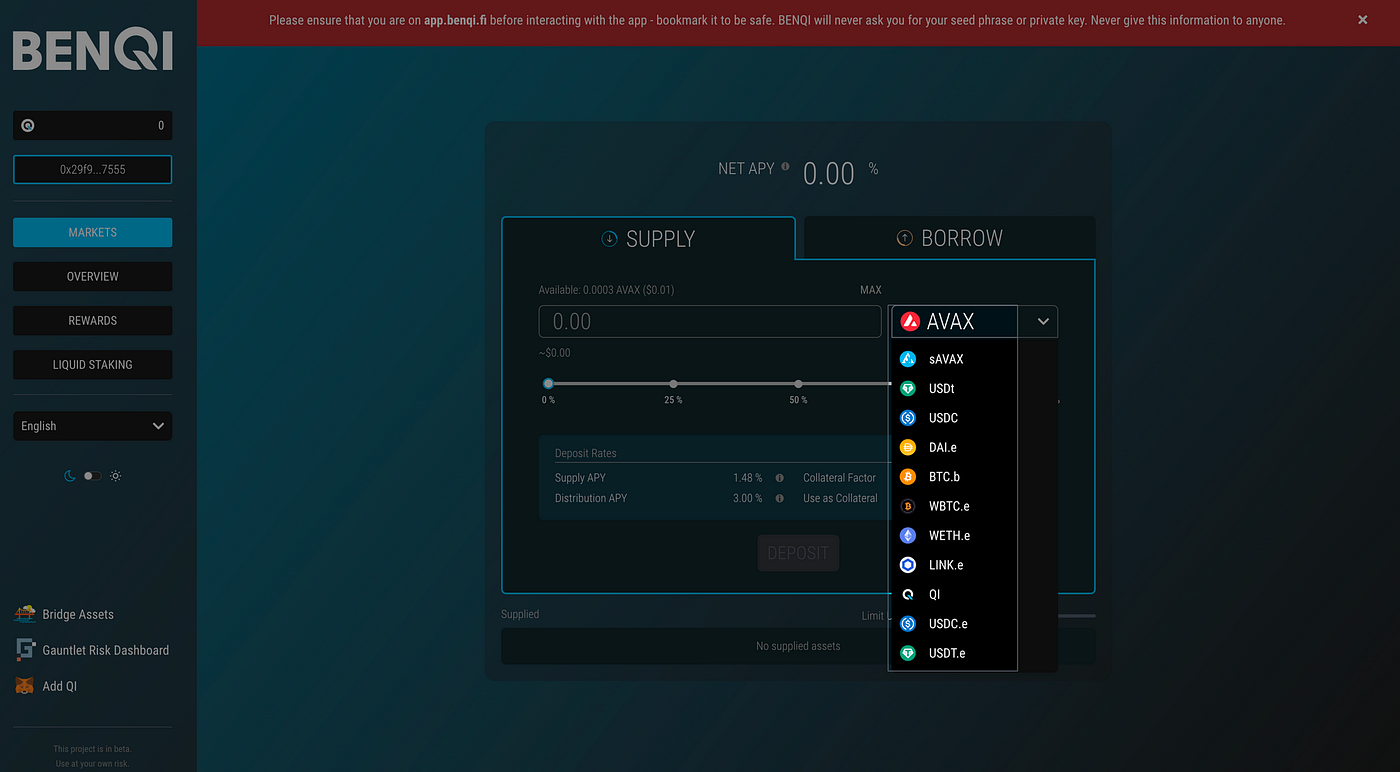Choose QI option in the list
This screenshot has width=1400, height=772.
(953, 594)
